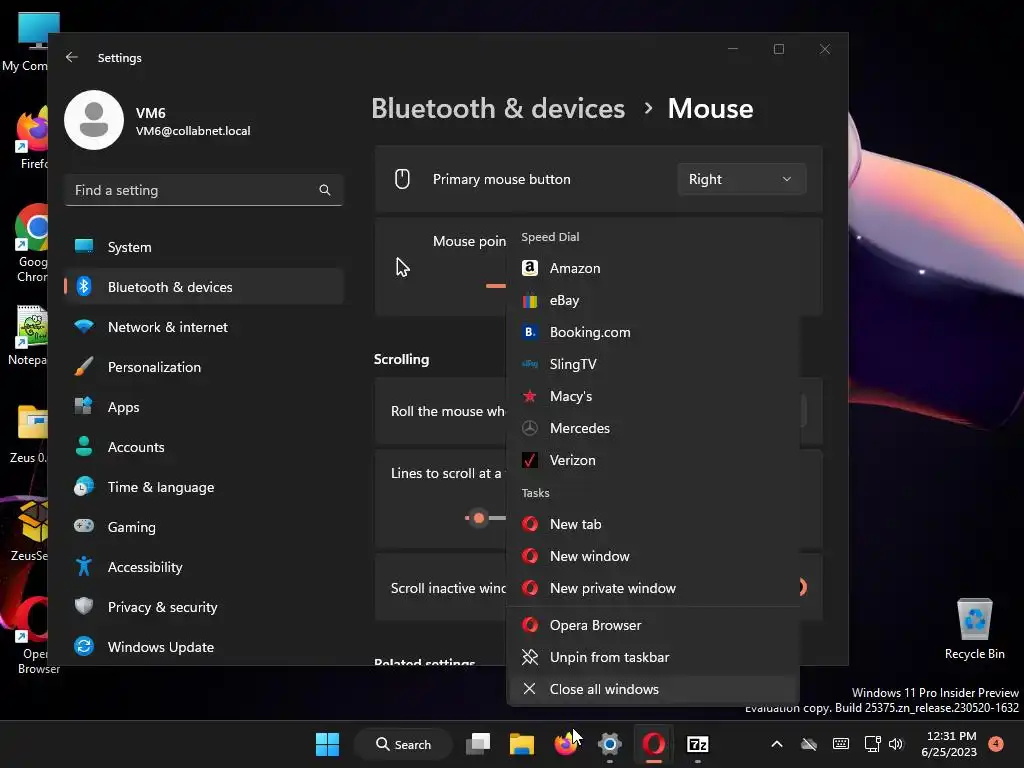Open Task View on taskbar
1024x768 pixels.
tap(478, 744)
